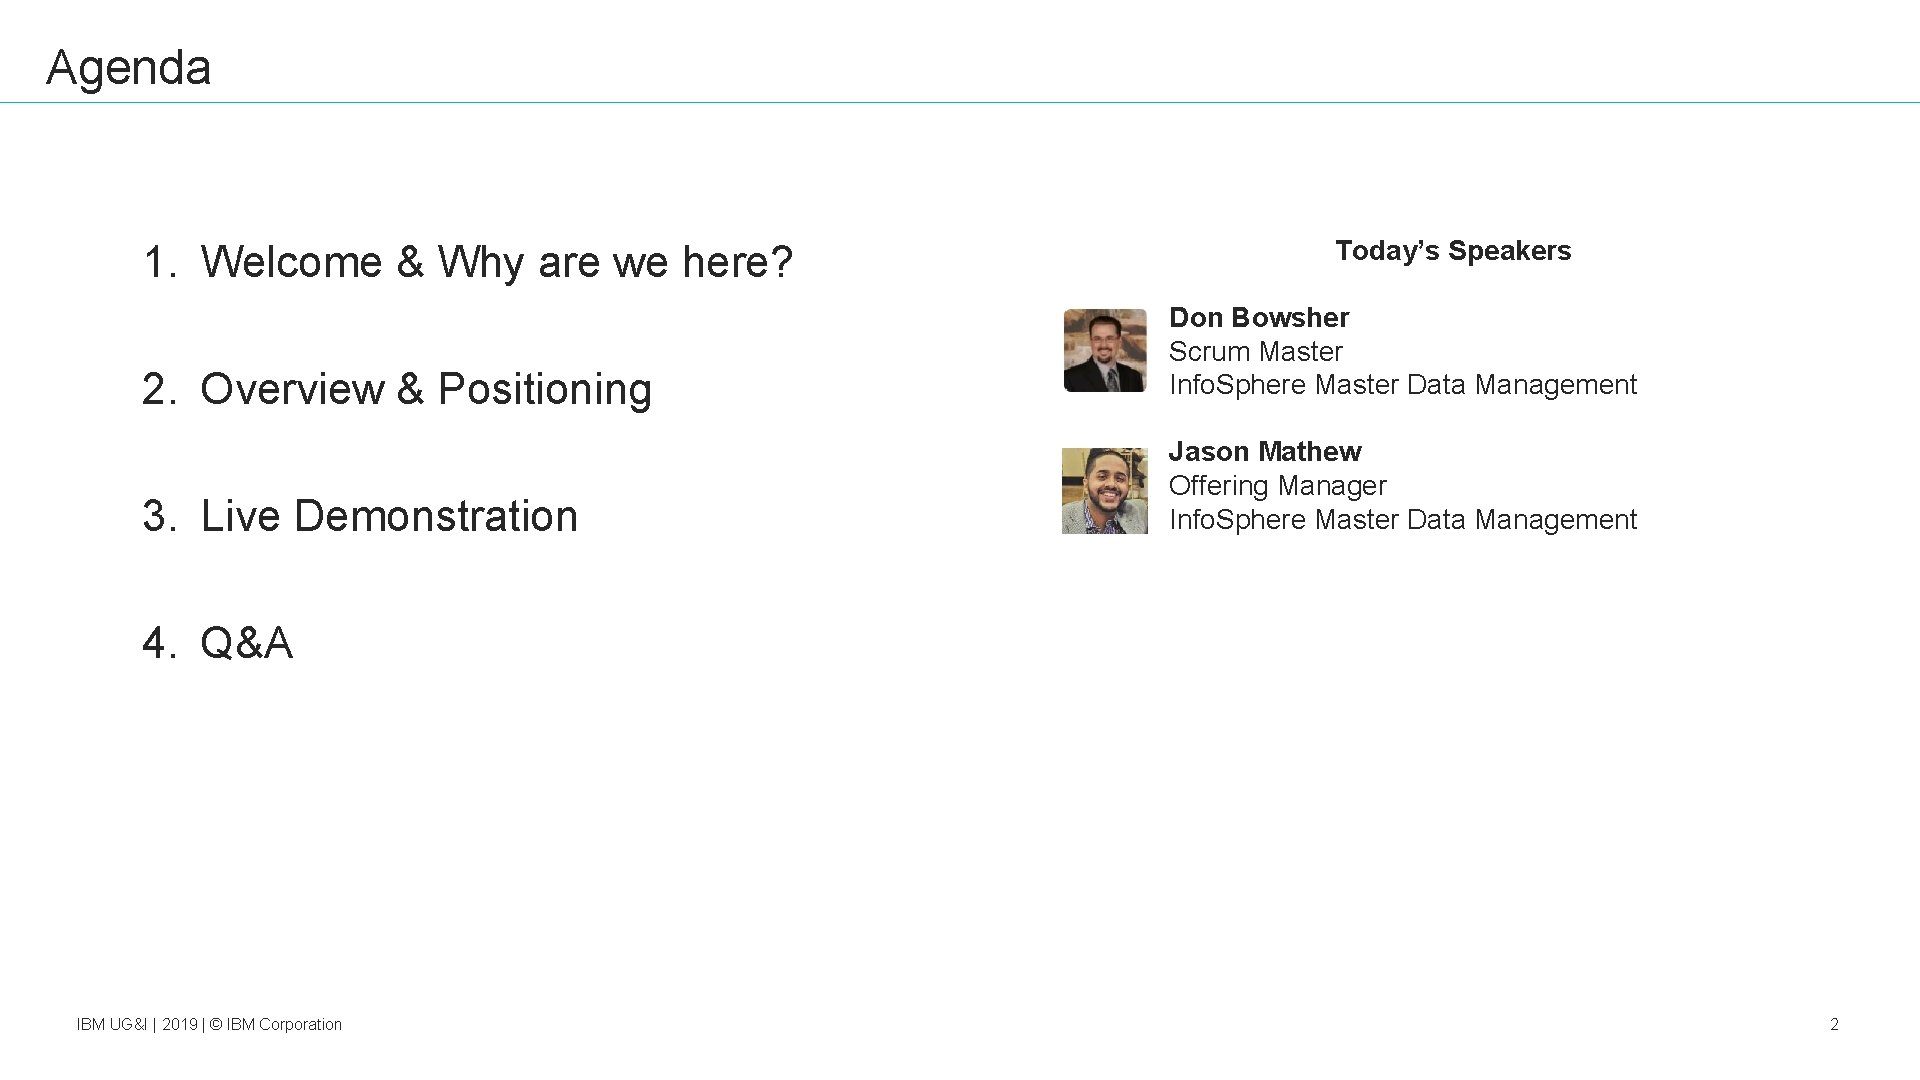Viewport: 1920px width, 1080px height.
Task: Click the "Today's Speakers" heading
Action: (x=1452, y=251)
